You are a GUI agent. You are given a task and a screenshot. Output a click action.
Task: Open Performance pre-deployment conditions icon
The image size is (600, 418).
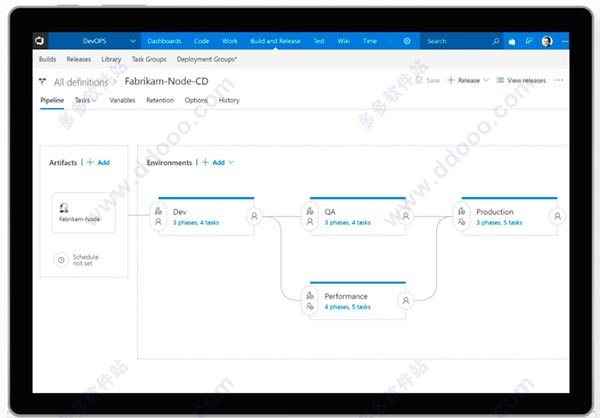coord(310,301)
